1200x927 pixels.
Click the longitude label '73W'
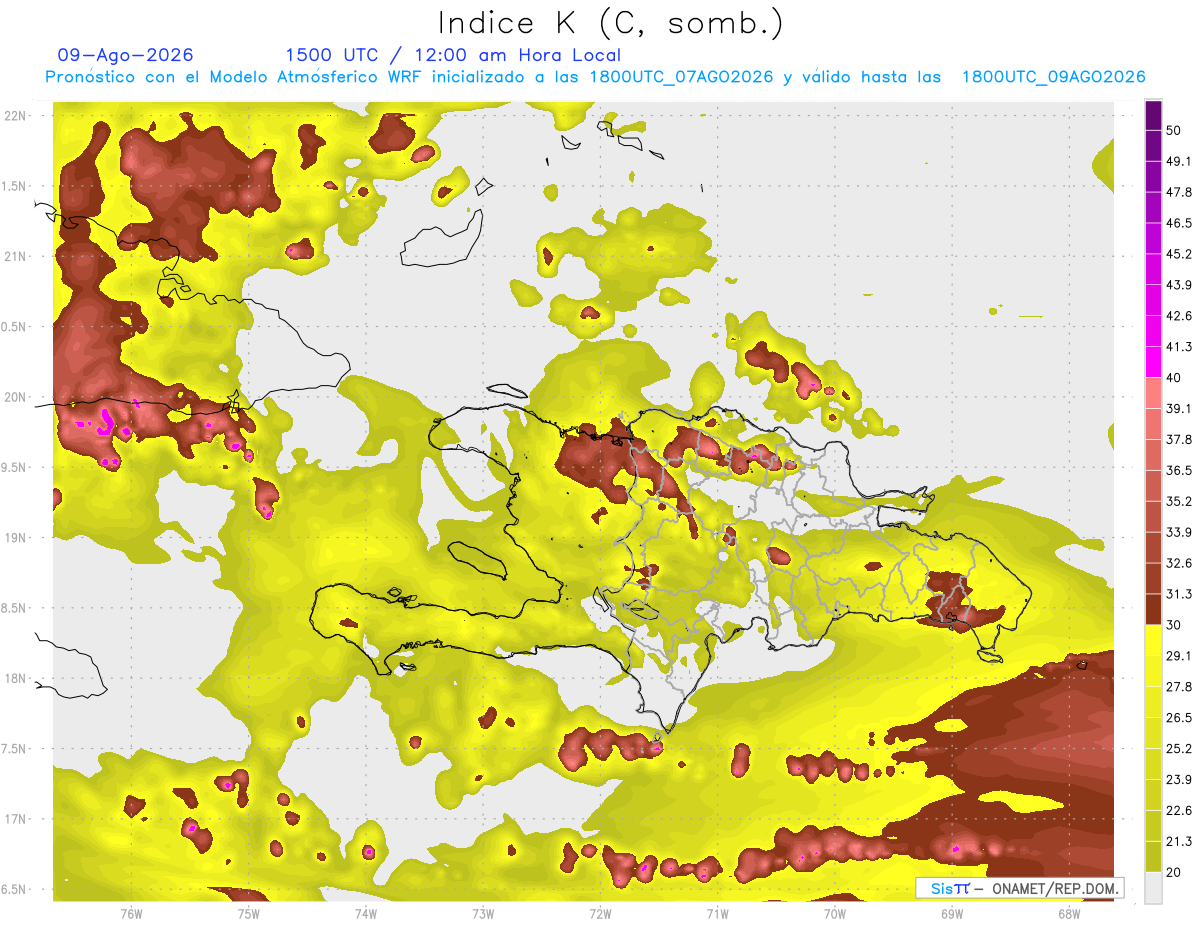(x=483, y=913)
